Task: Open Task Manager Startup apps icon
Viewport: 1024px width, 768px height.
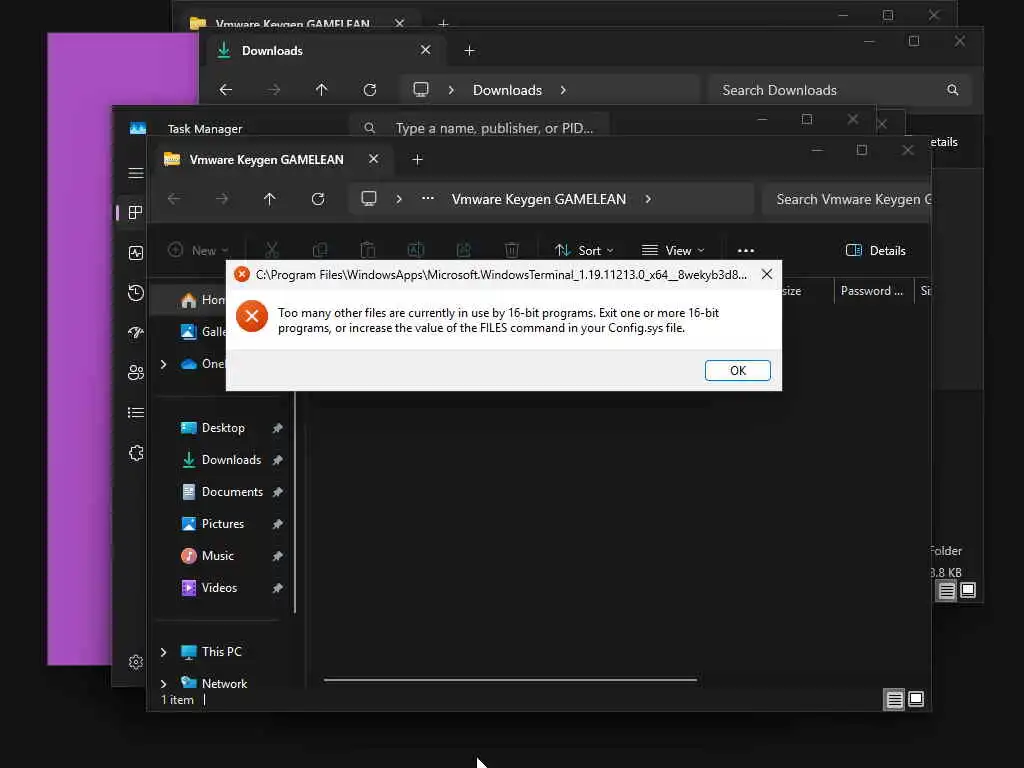Action: pyautogui.click(x=136, y=332)
